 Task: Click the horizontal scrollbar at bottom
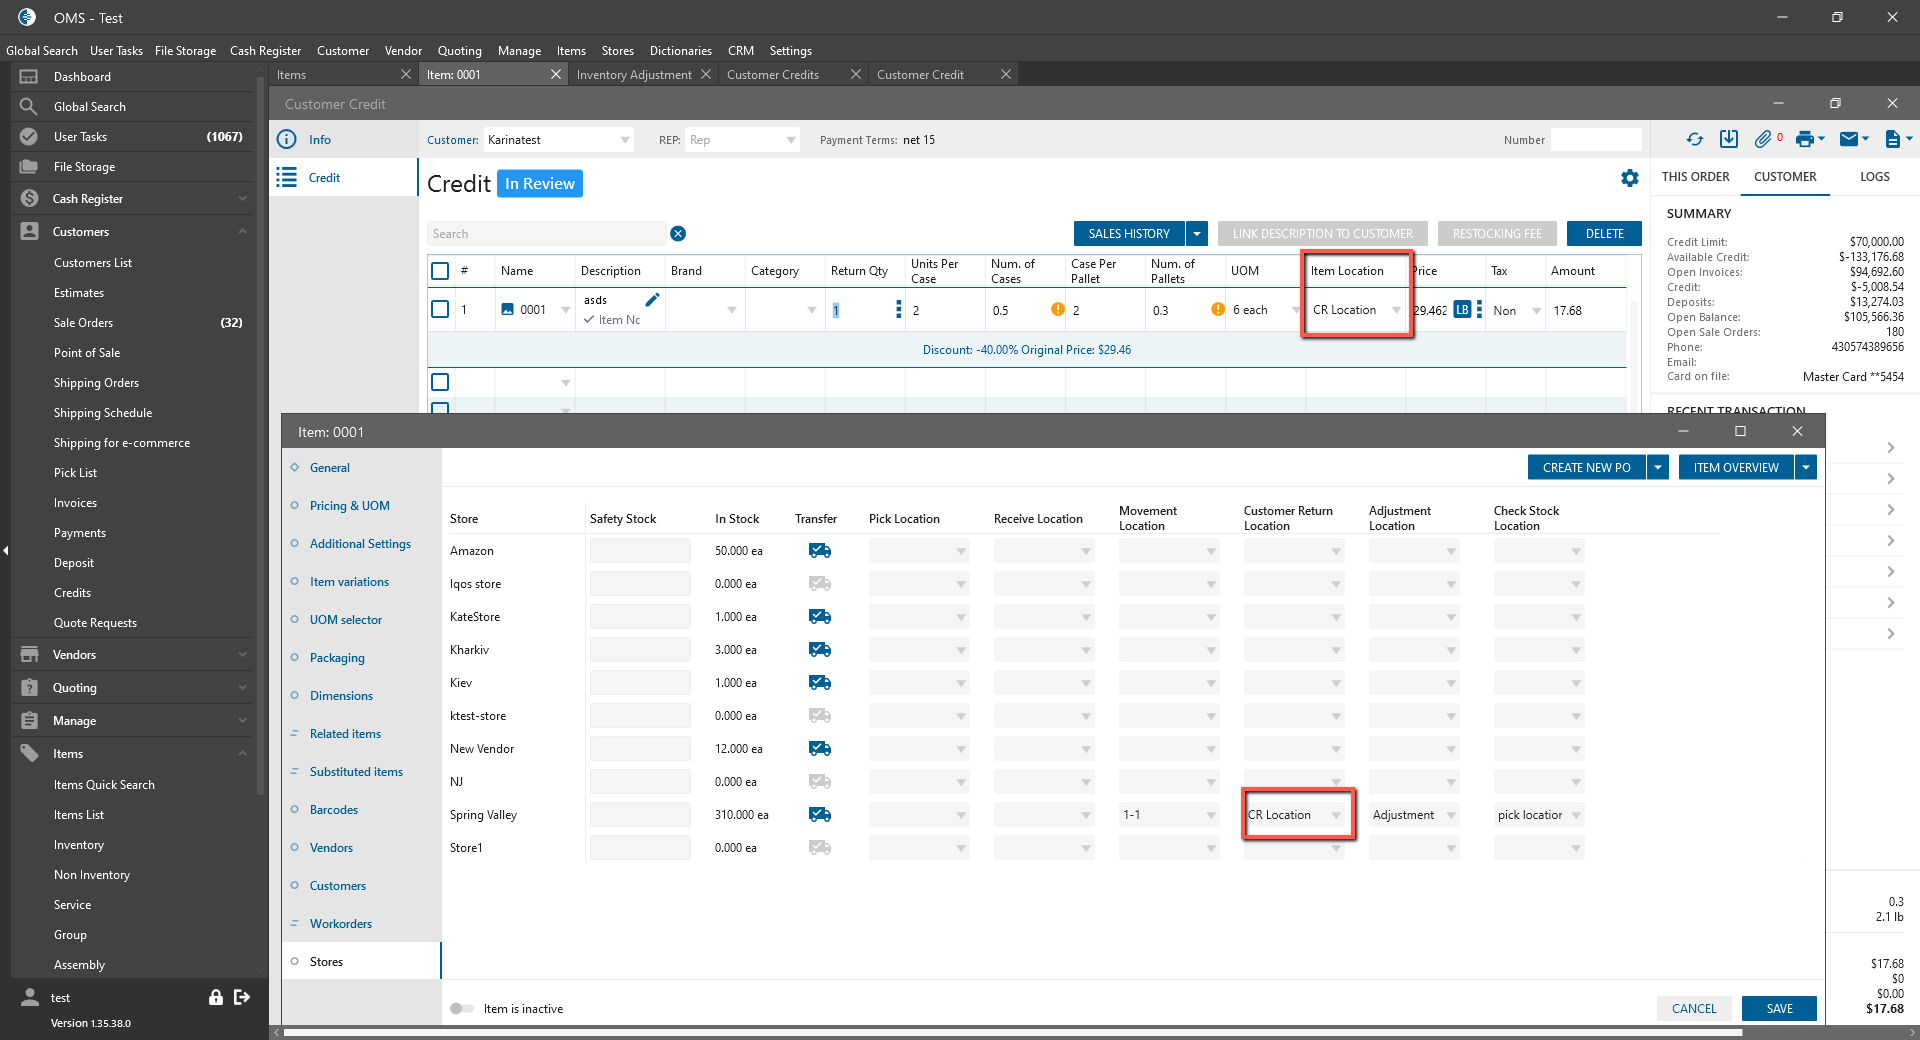click(1010, 1032)
